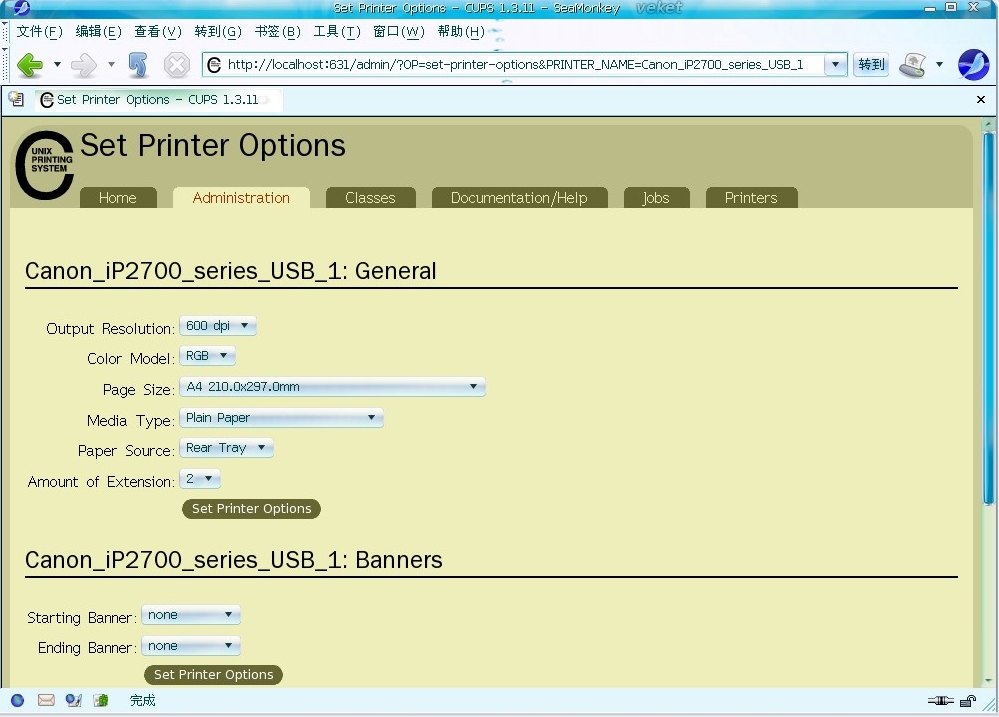Viewport: 999px width, 717px height.
Task: Click the CUPS Unix Printing System logo
Action: pyautogui.click(x=45, y=165)
